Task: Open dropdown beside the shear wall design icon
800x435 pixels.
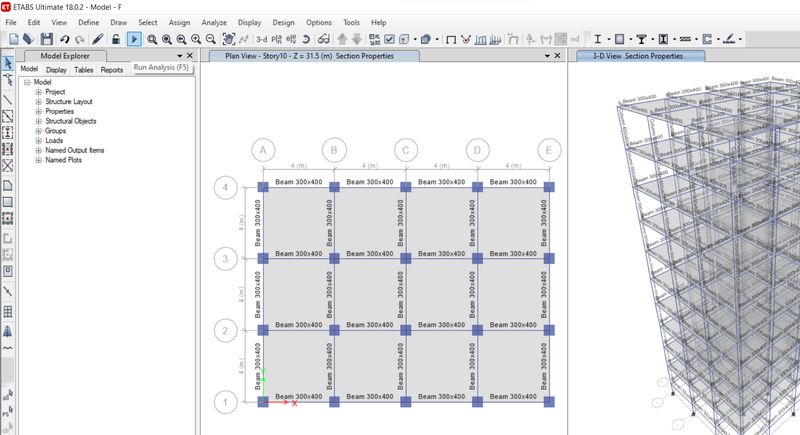Action: 718,39
